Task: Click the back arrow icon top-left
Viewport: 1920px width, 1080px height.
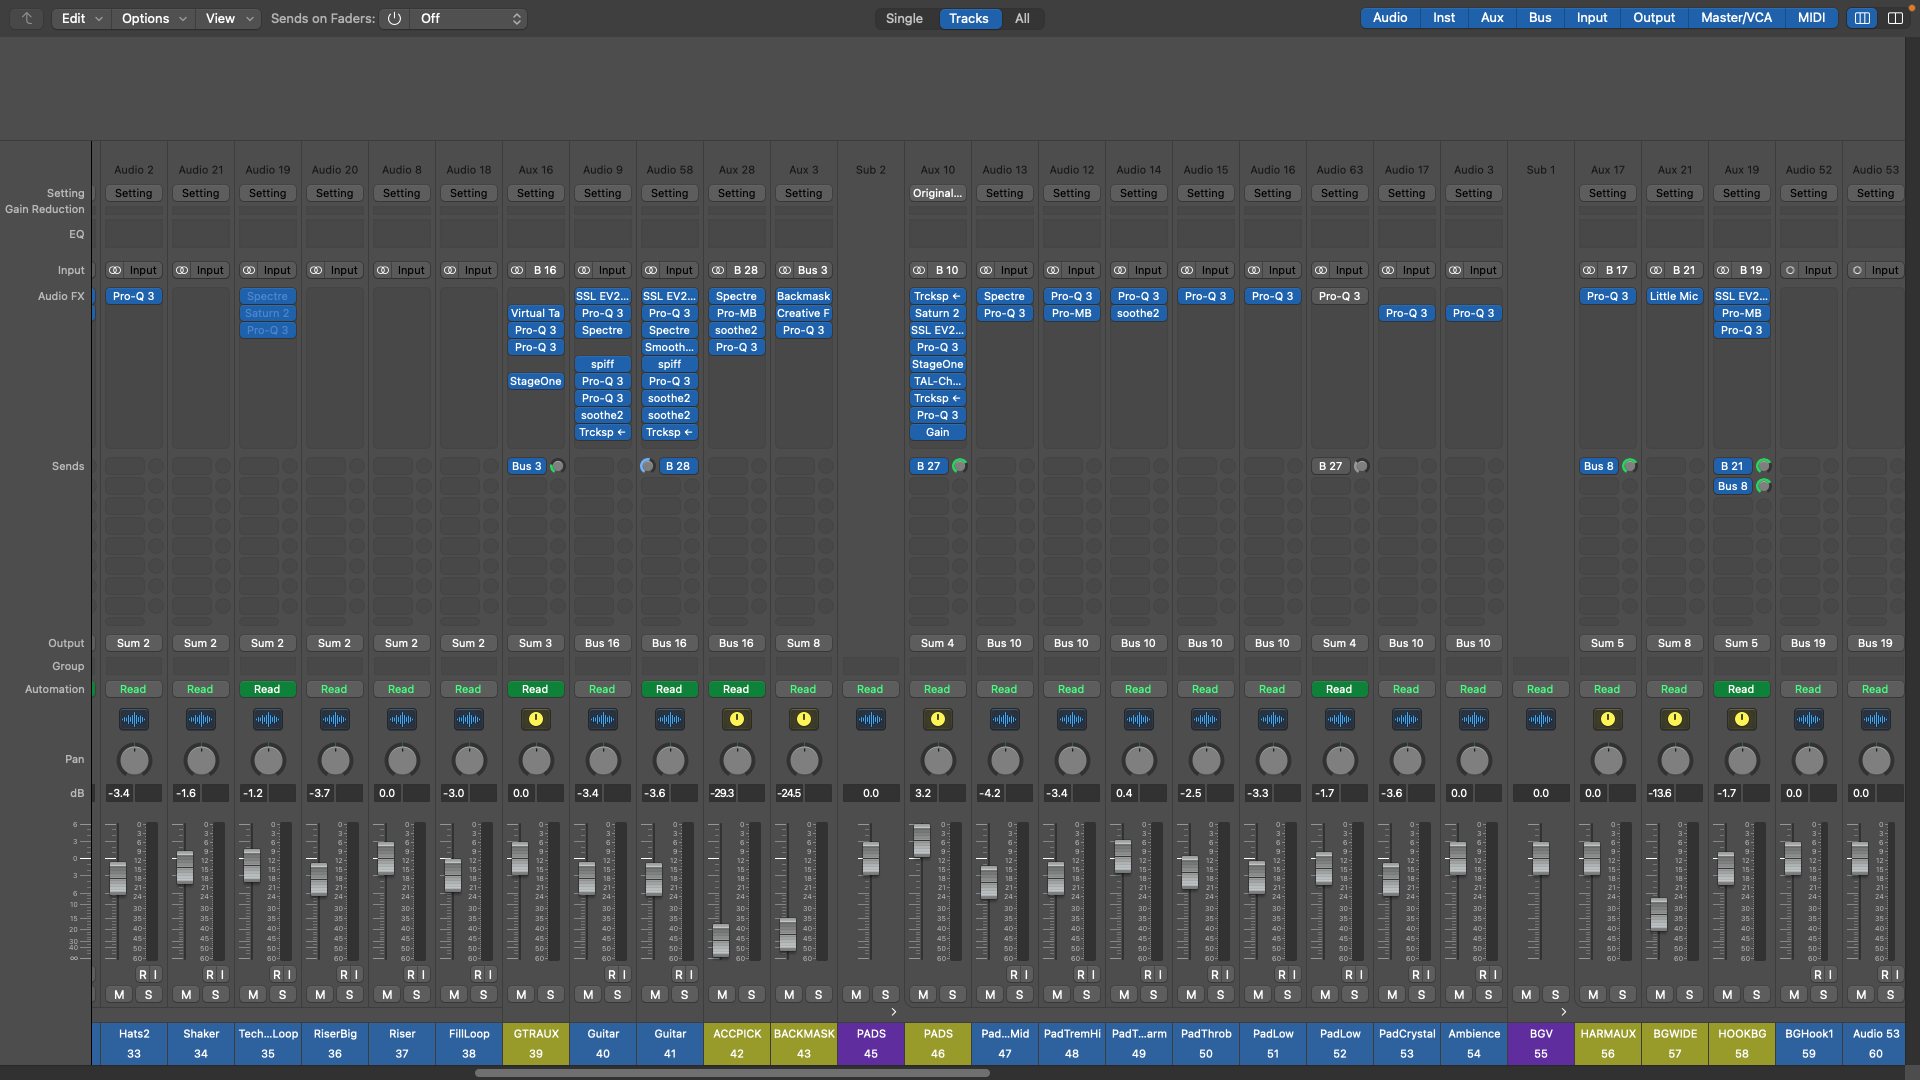Action: [27, 18]
